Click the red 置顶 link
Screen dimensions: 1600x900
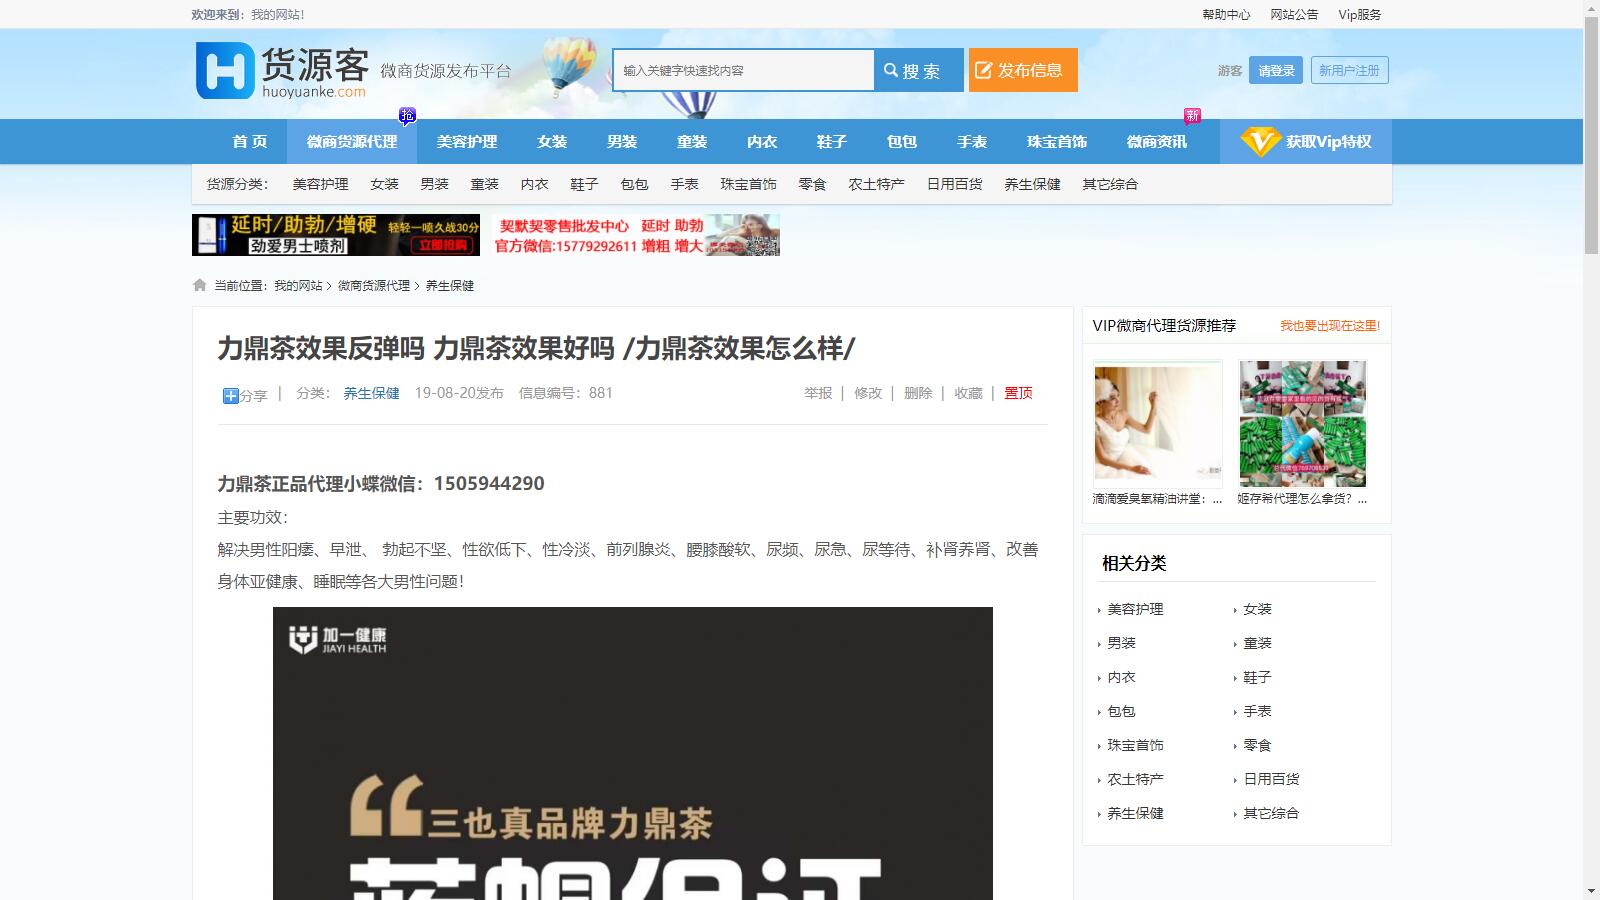(1018, 393)
